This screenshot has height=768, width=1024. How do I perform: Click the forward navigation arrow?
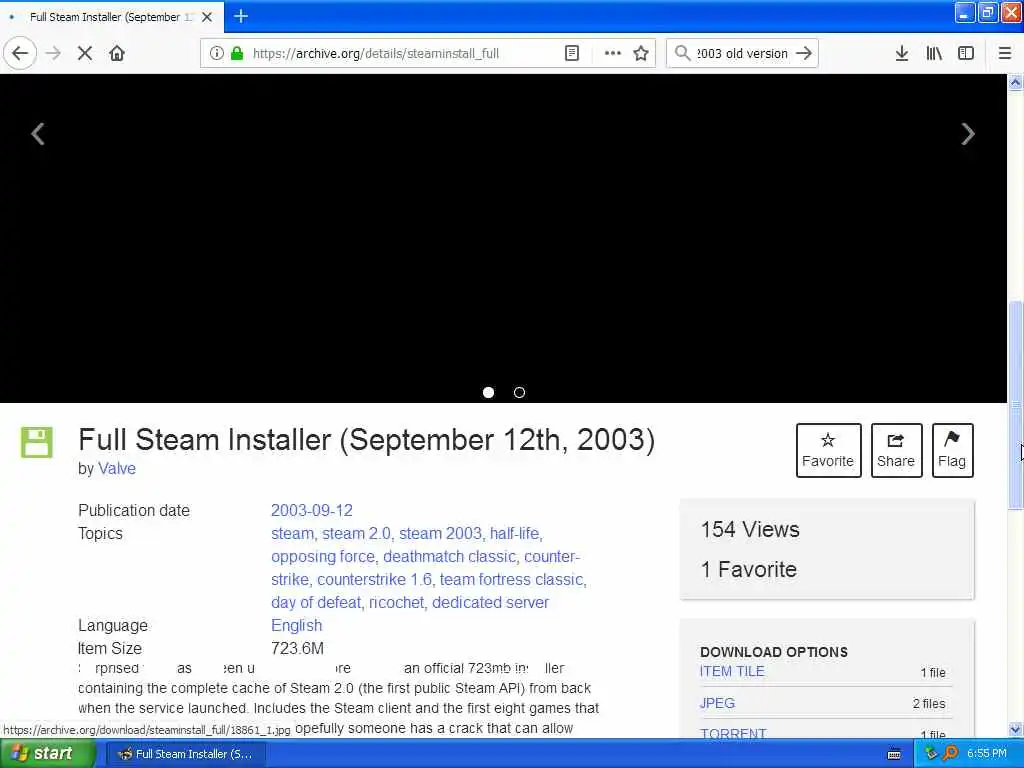(53, 53)
